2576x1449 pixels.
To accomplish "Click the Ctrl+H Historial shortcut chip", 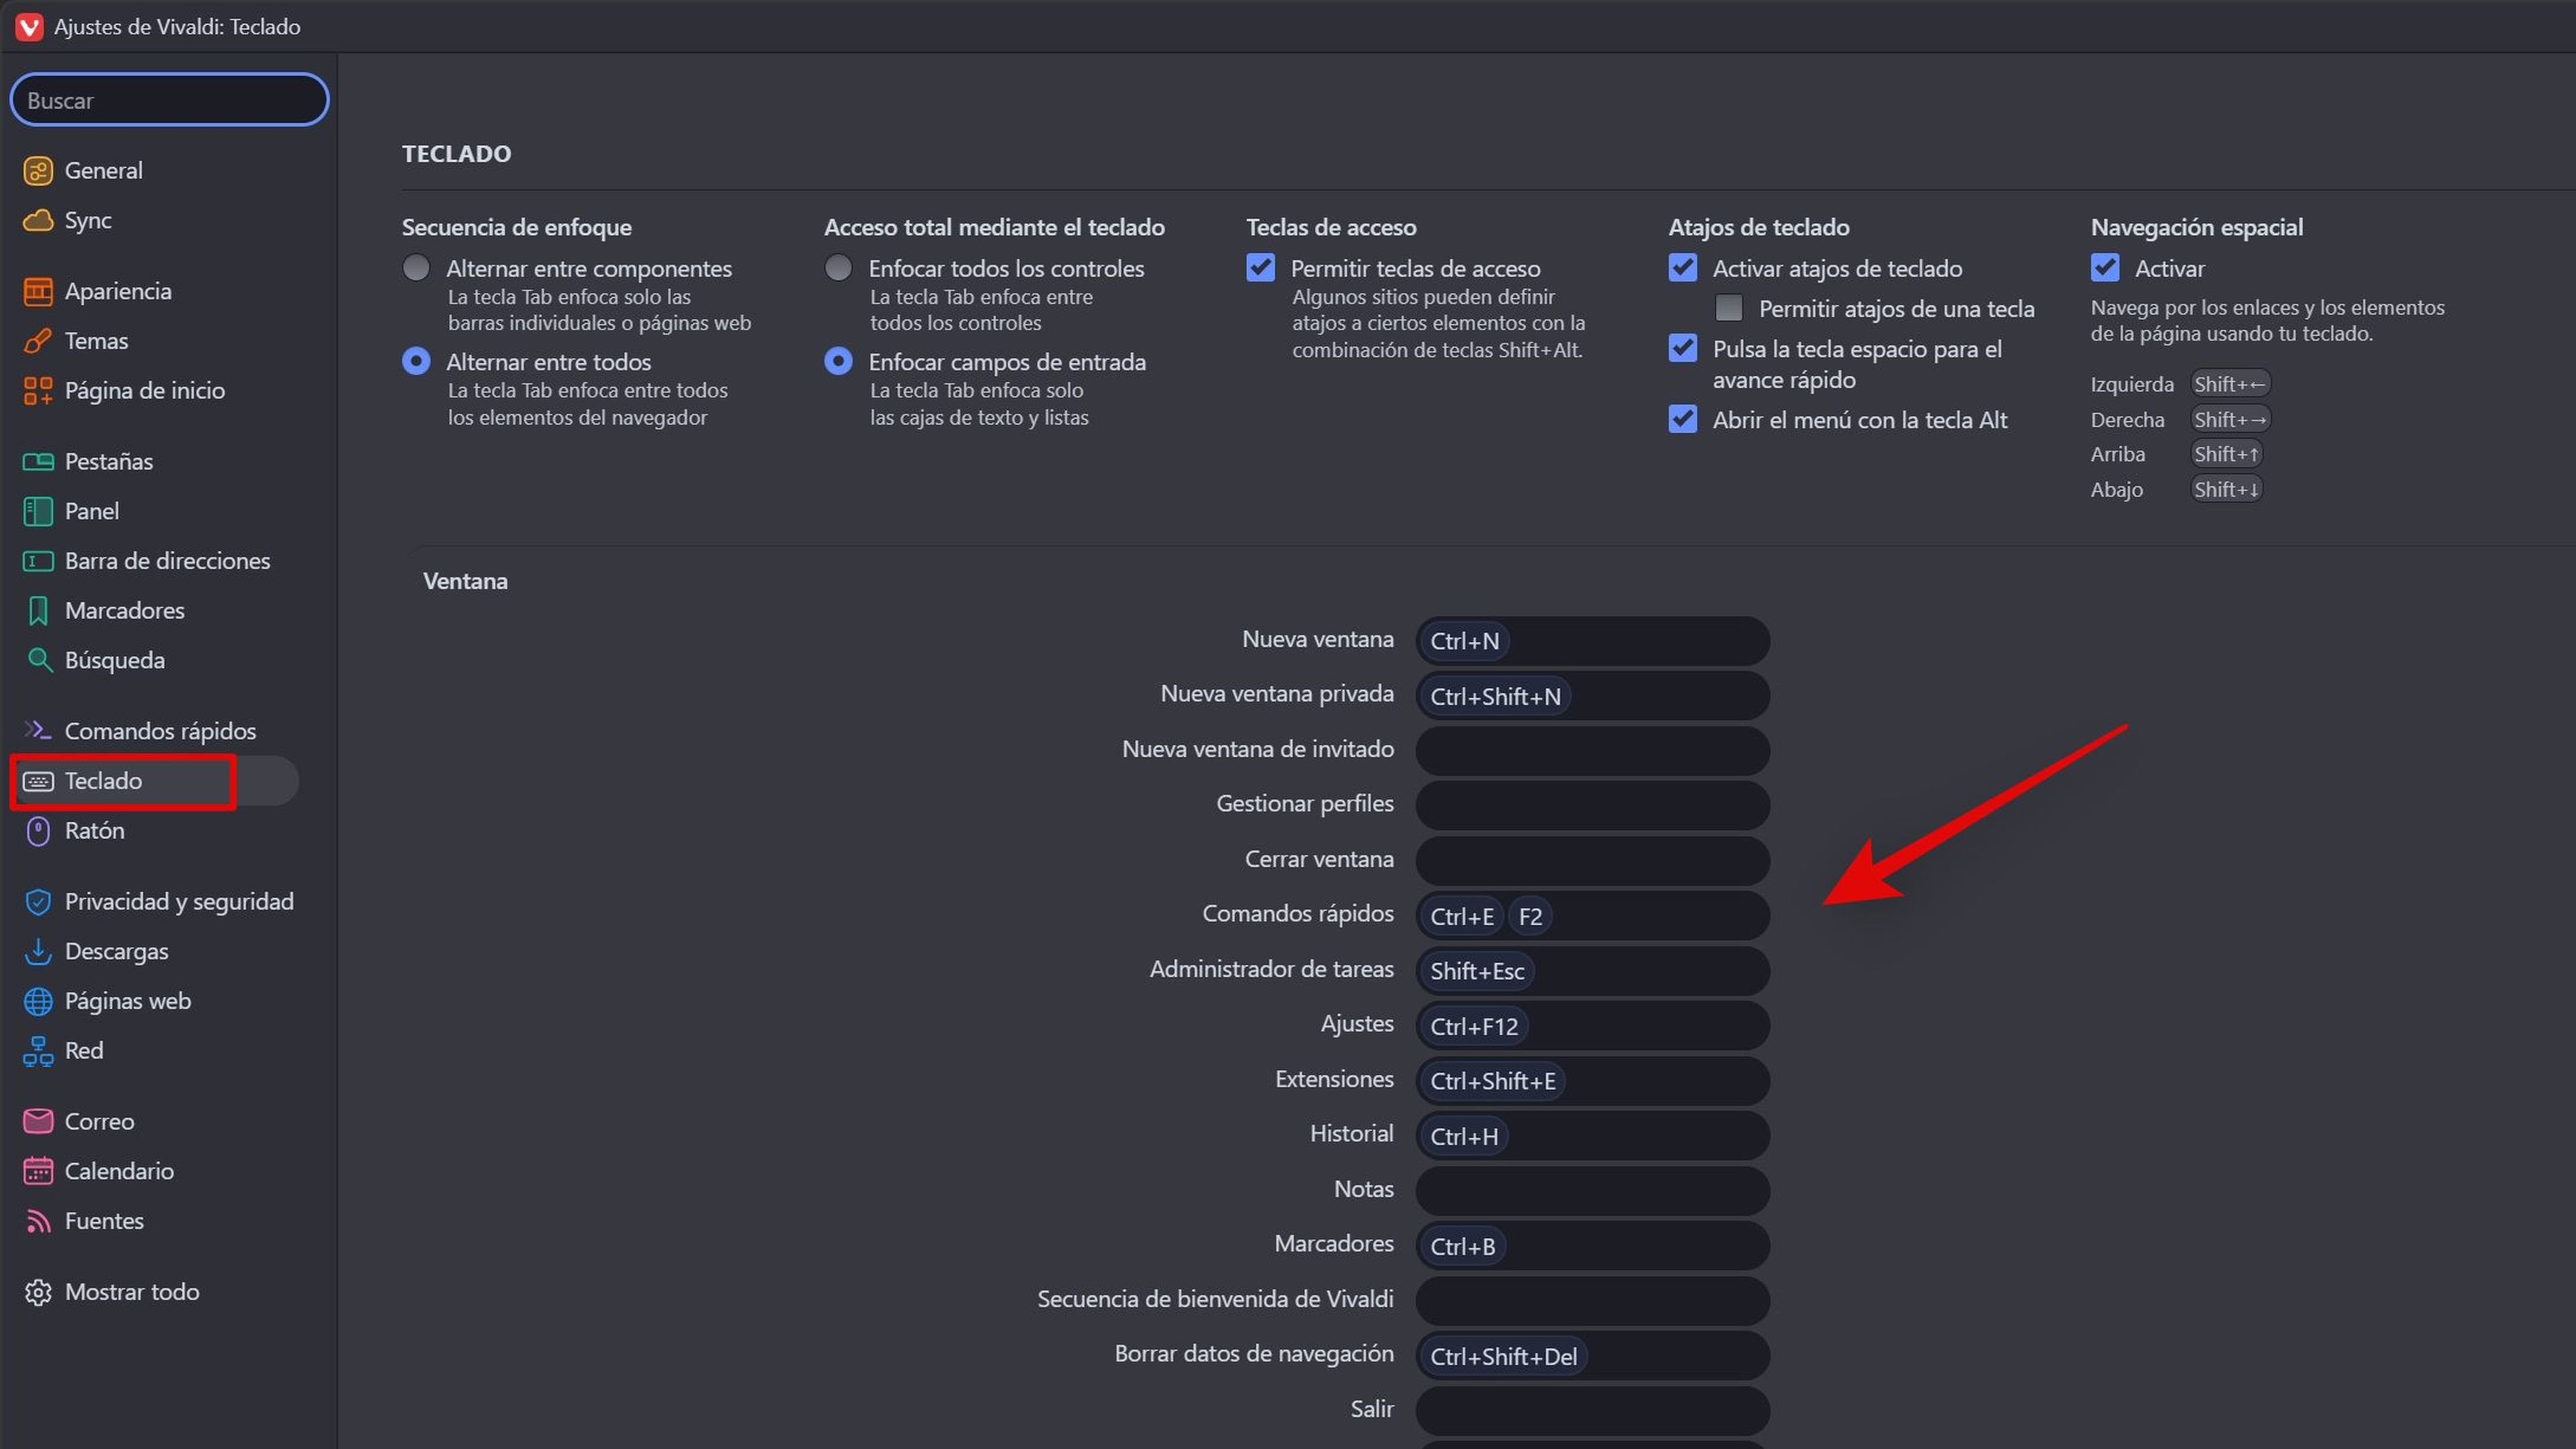I will tap(1464, 1136).
